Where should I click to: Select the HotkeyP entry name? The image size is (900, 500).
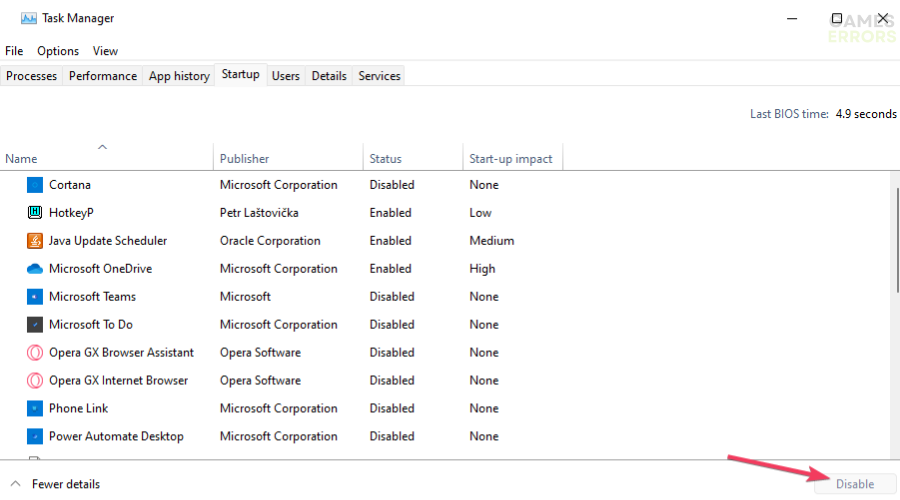[71, 213]
